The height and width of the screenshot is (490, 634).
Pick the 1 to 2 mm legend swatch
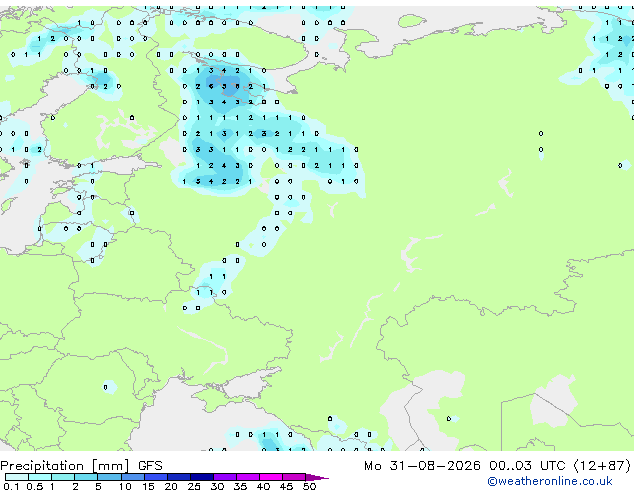tap(63, 477)
